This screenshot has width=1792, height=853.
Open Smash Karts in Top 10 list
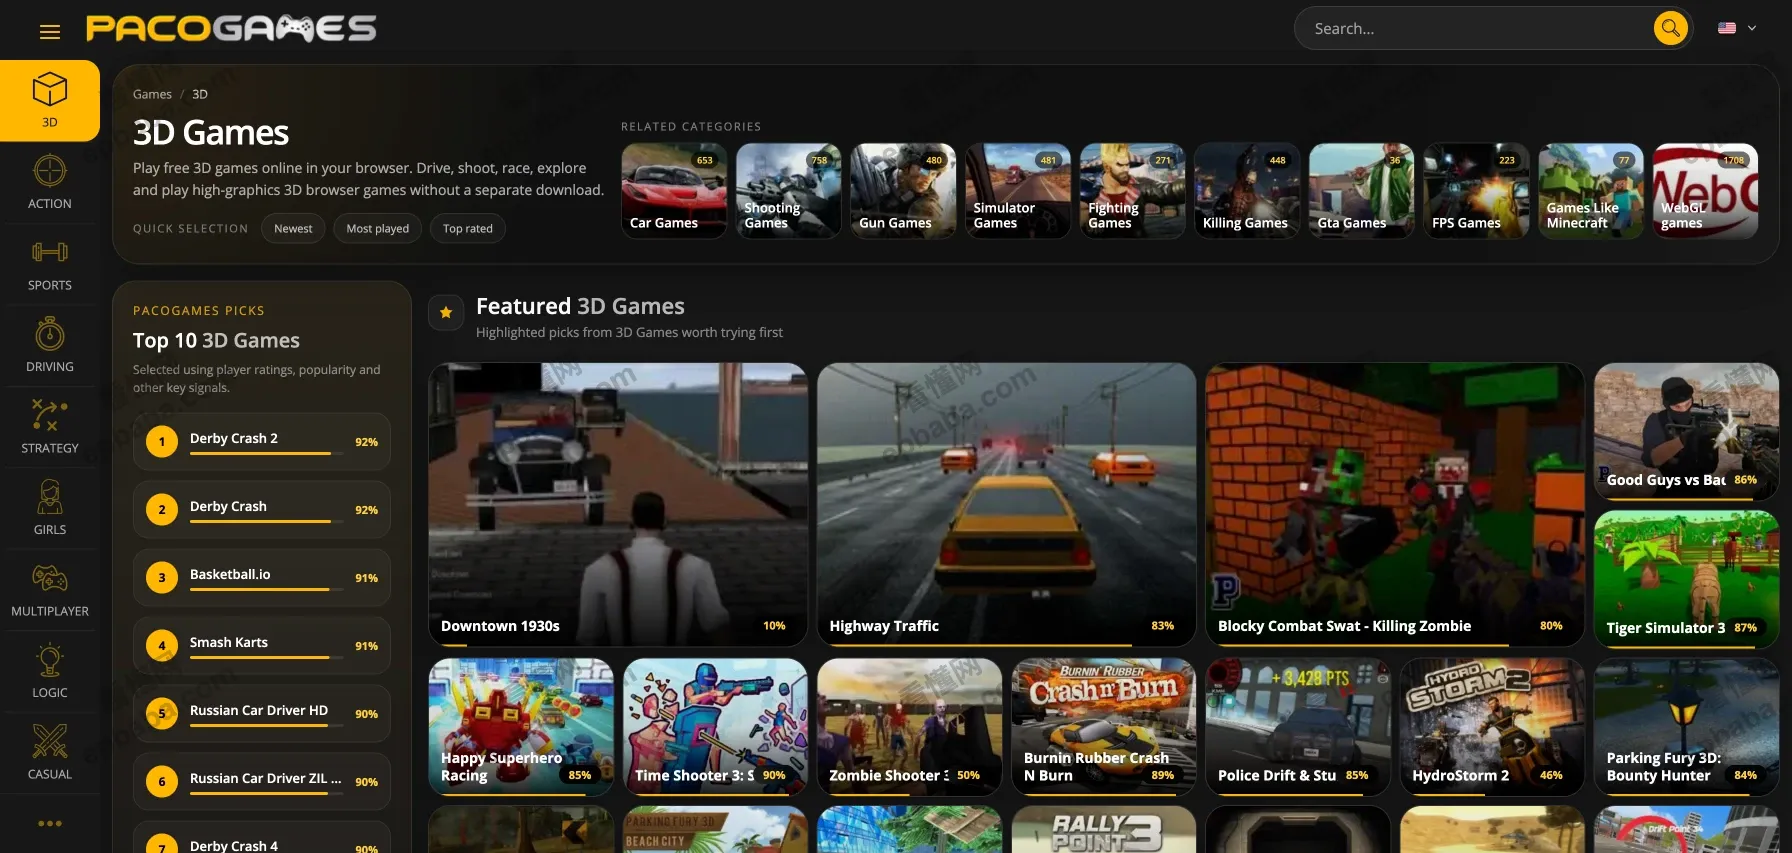point(262,645)
